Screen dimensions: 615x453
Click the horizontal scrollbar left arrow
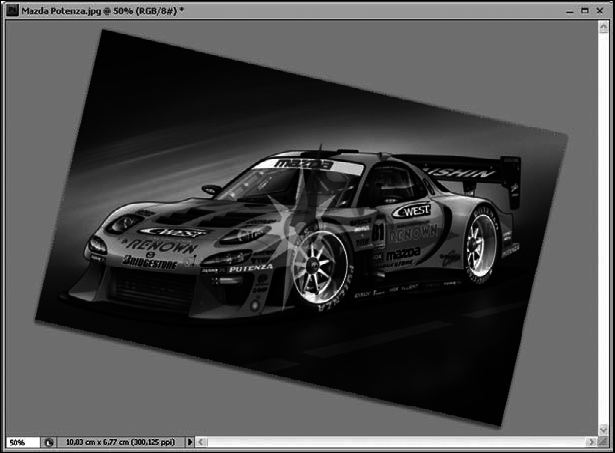click(201, 442)
